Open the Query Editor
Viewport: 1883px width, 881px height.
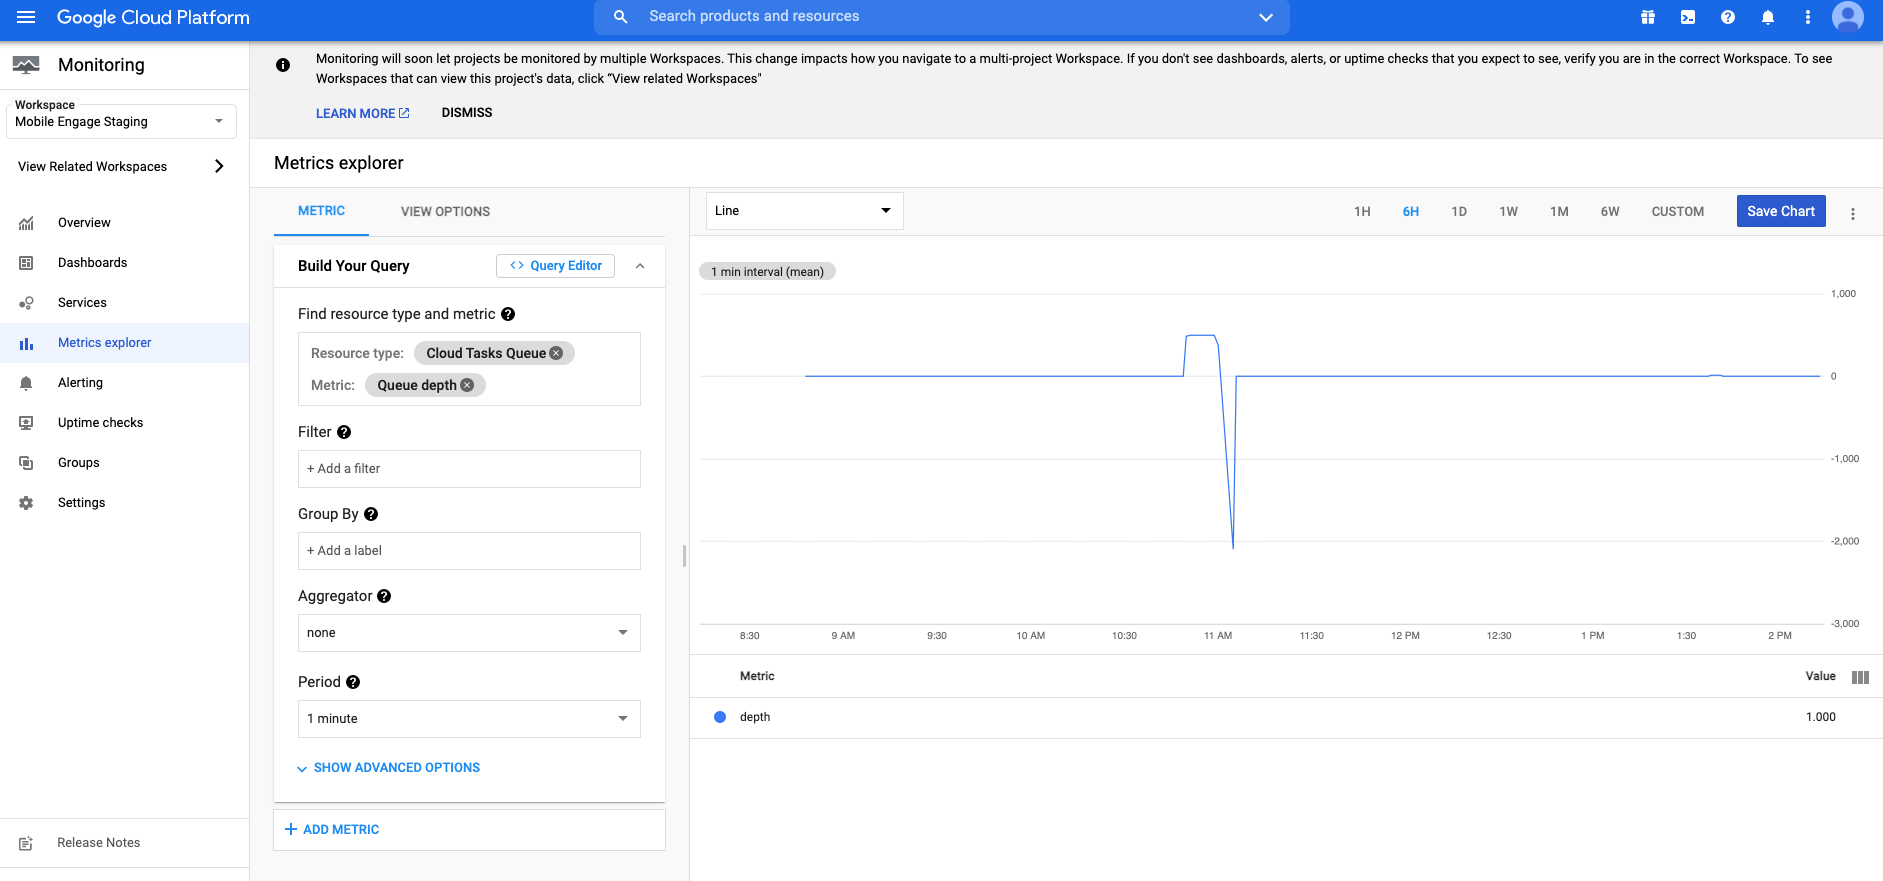pyautogui.click(x=555, y=266)
